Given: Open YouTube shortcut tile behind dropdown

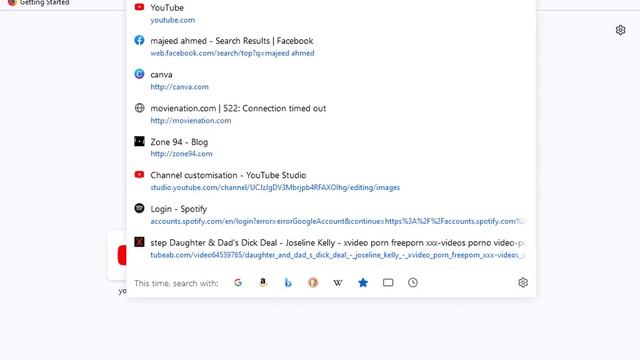Looking at the screenshot, I should click(118, 255).
